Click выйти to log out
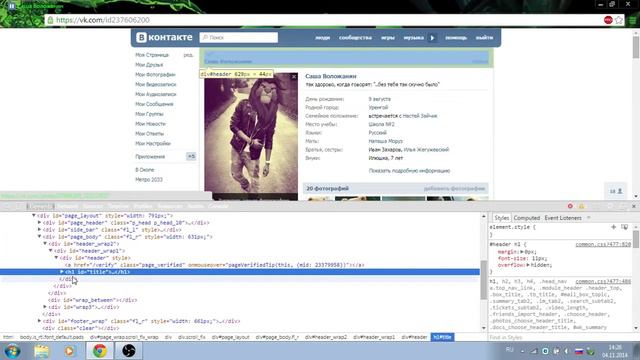The height and width of the screenshot is (360, 640). point(484,38)
